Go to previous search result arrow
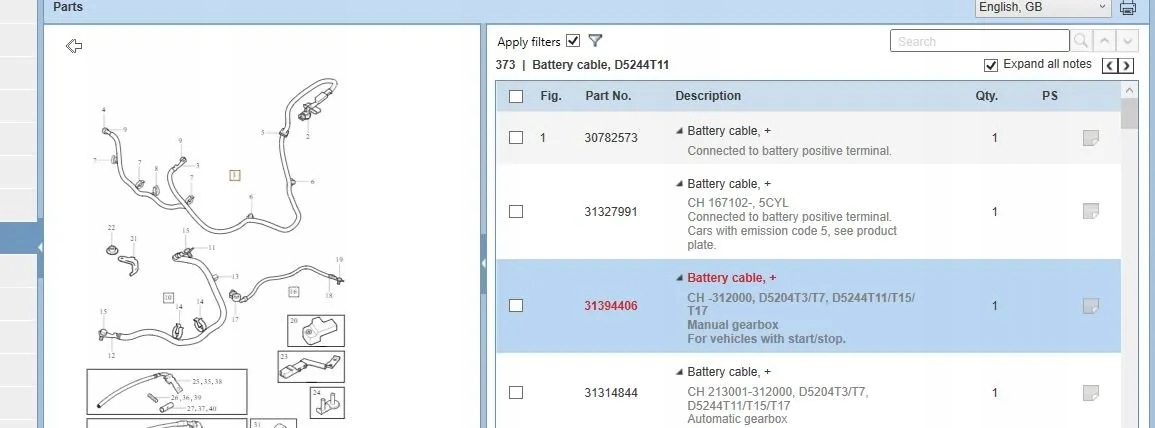 click(x=1103, y=41)
